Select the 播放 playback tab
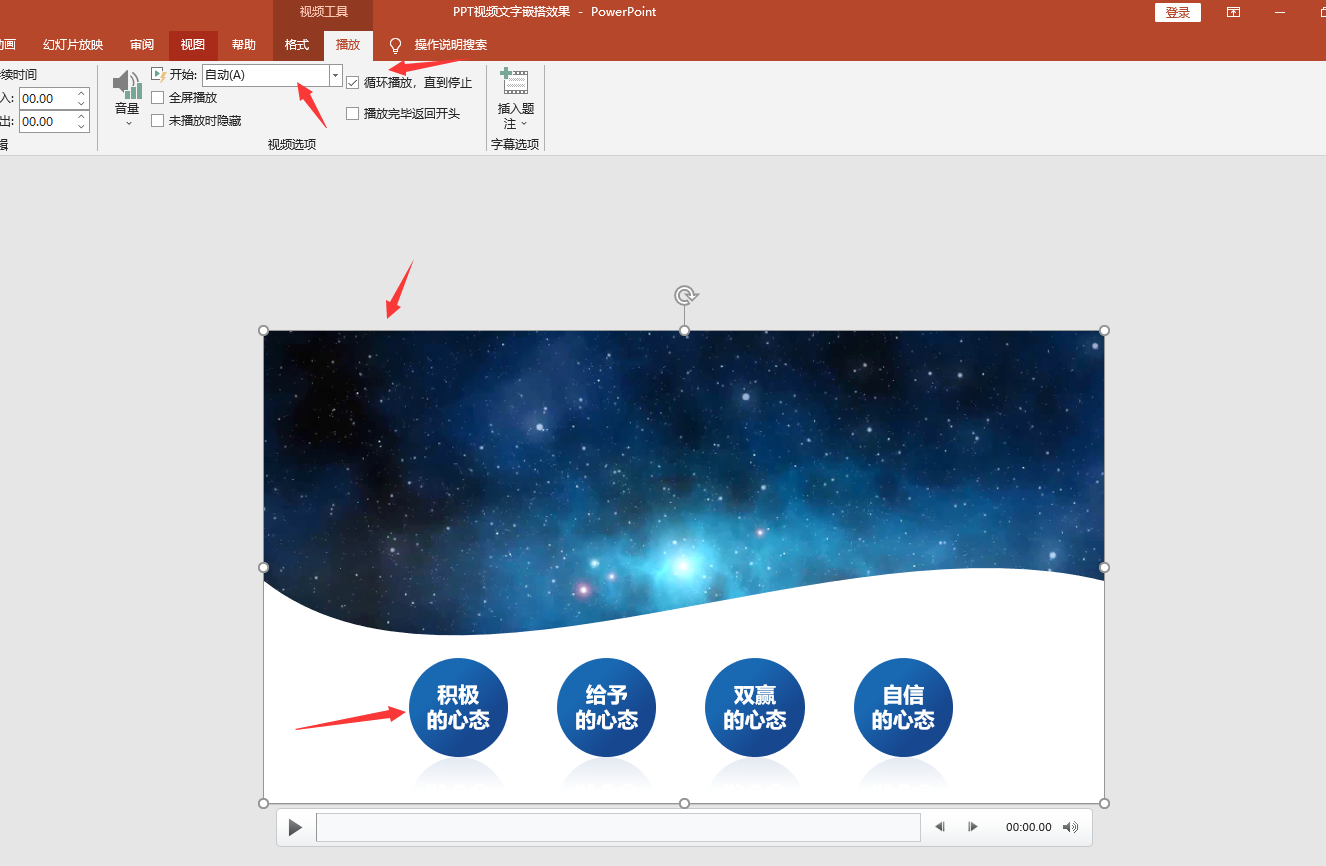Image resolution: width=1326 pixels, height=866 pixels. point(348,45)
